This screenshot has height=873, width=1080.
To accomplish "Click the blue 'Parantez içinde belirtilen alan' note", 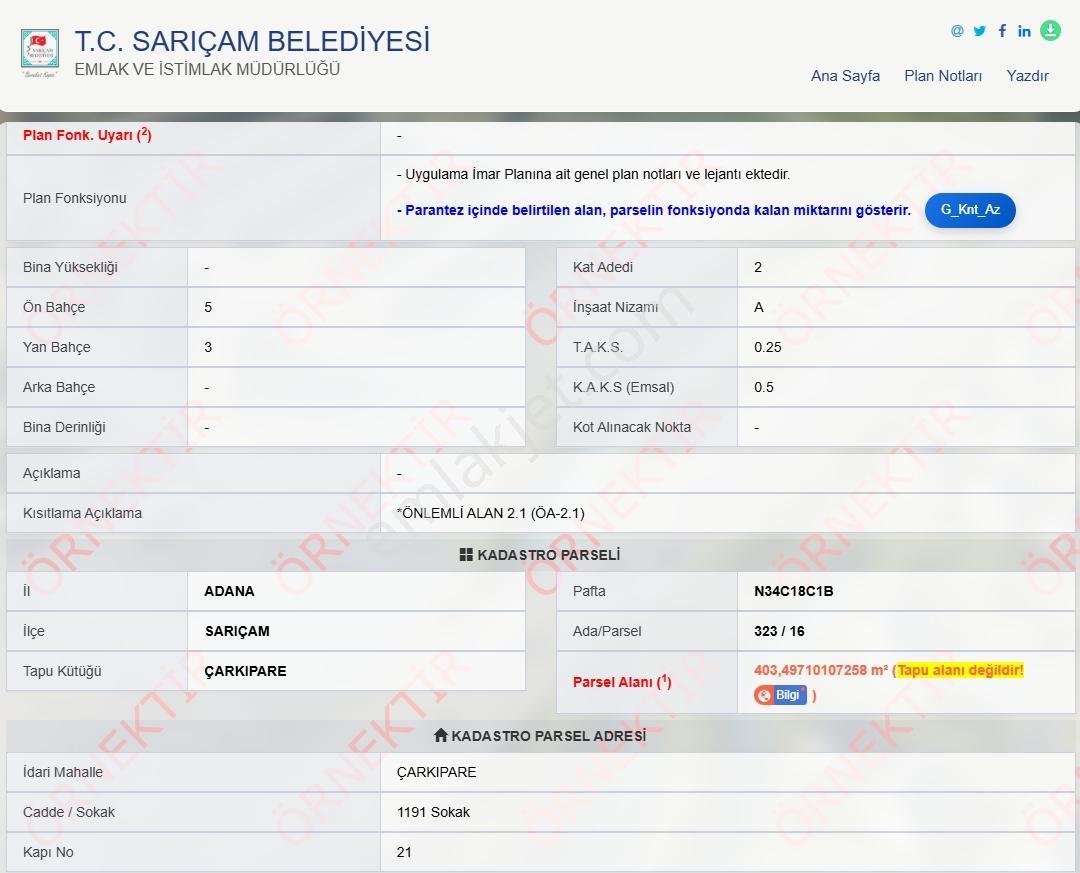I will click(x=654, y=210).
